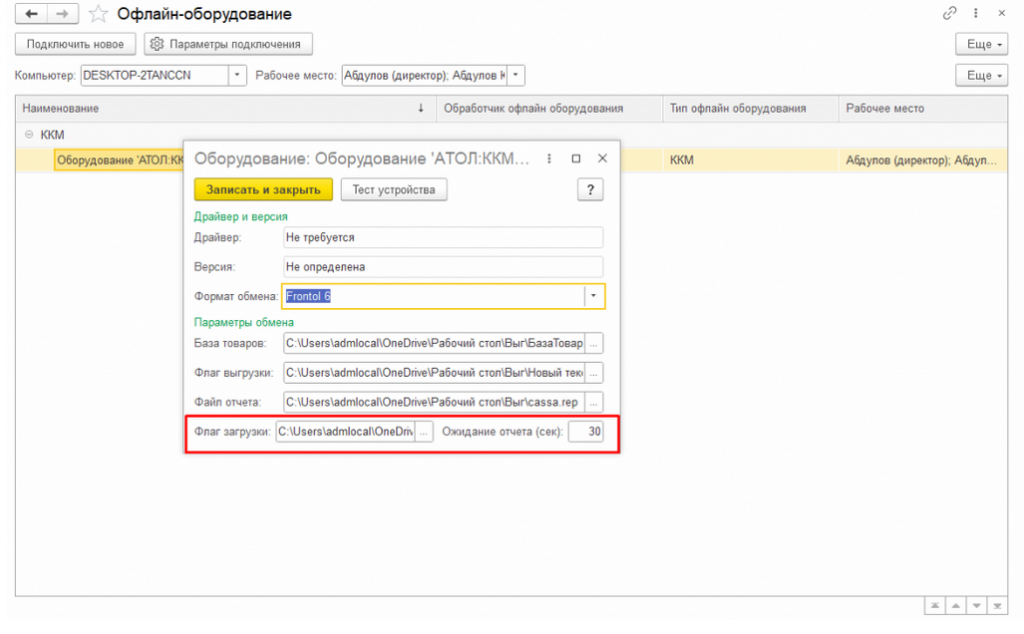Copy link using the chain icon
This screenshot has width=1024, height=634.
[950, 13]
